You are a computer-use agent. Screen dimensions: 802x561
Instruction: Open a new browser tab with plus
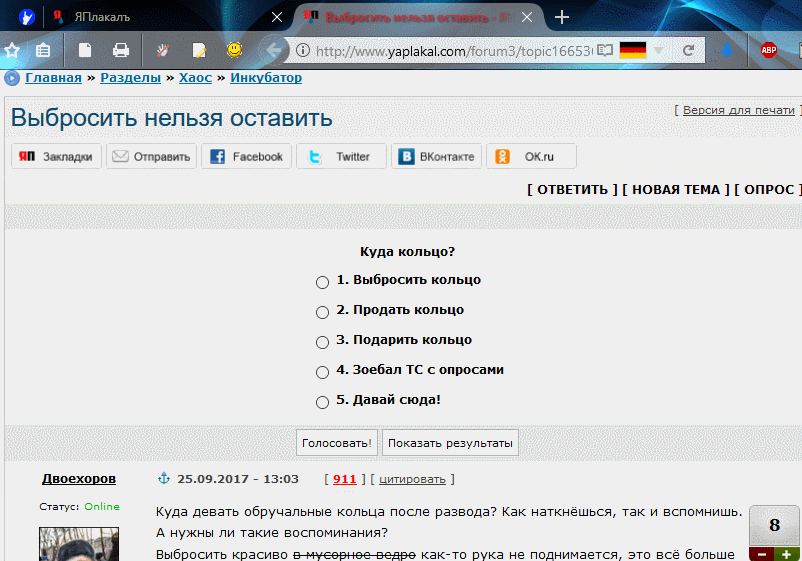tap(562, 17)
